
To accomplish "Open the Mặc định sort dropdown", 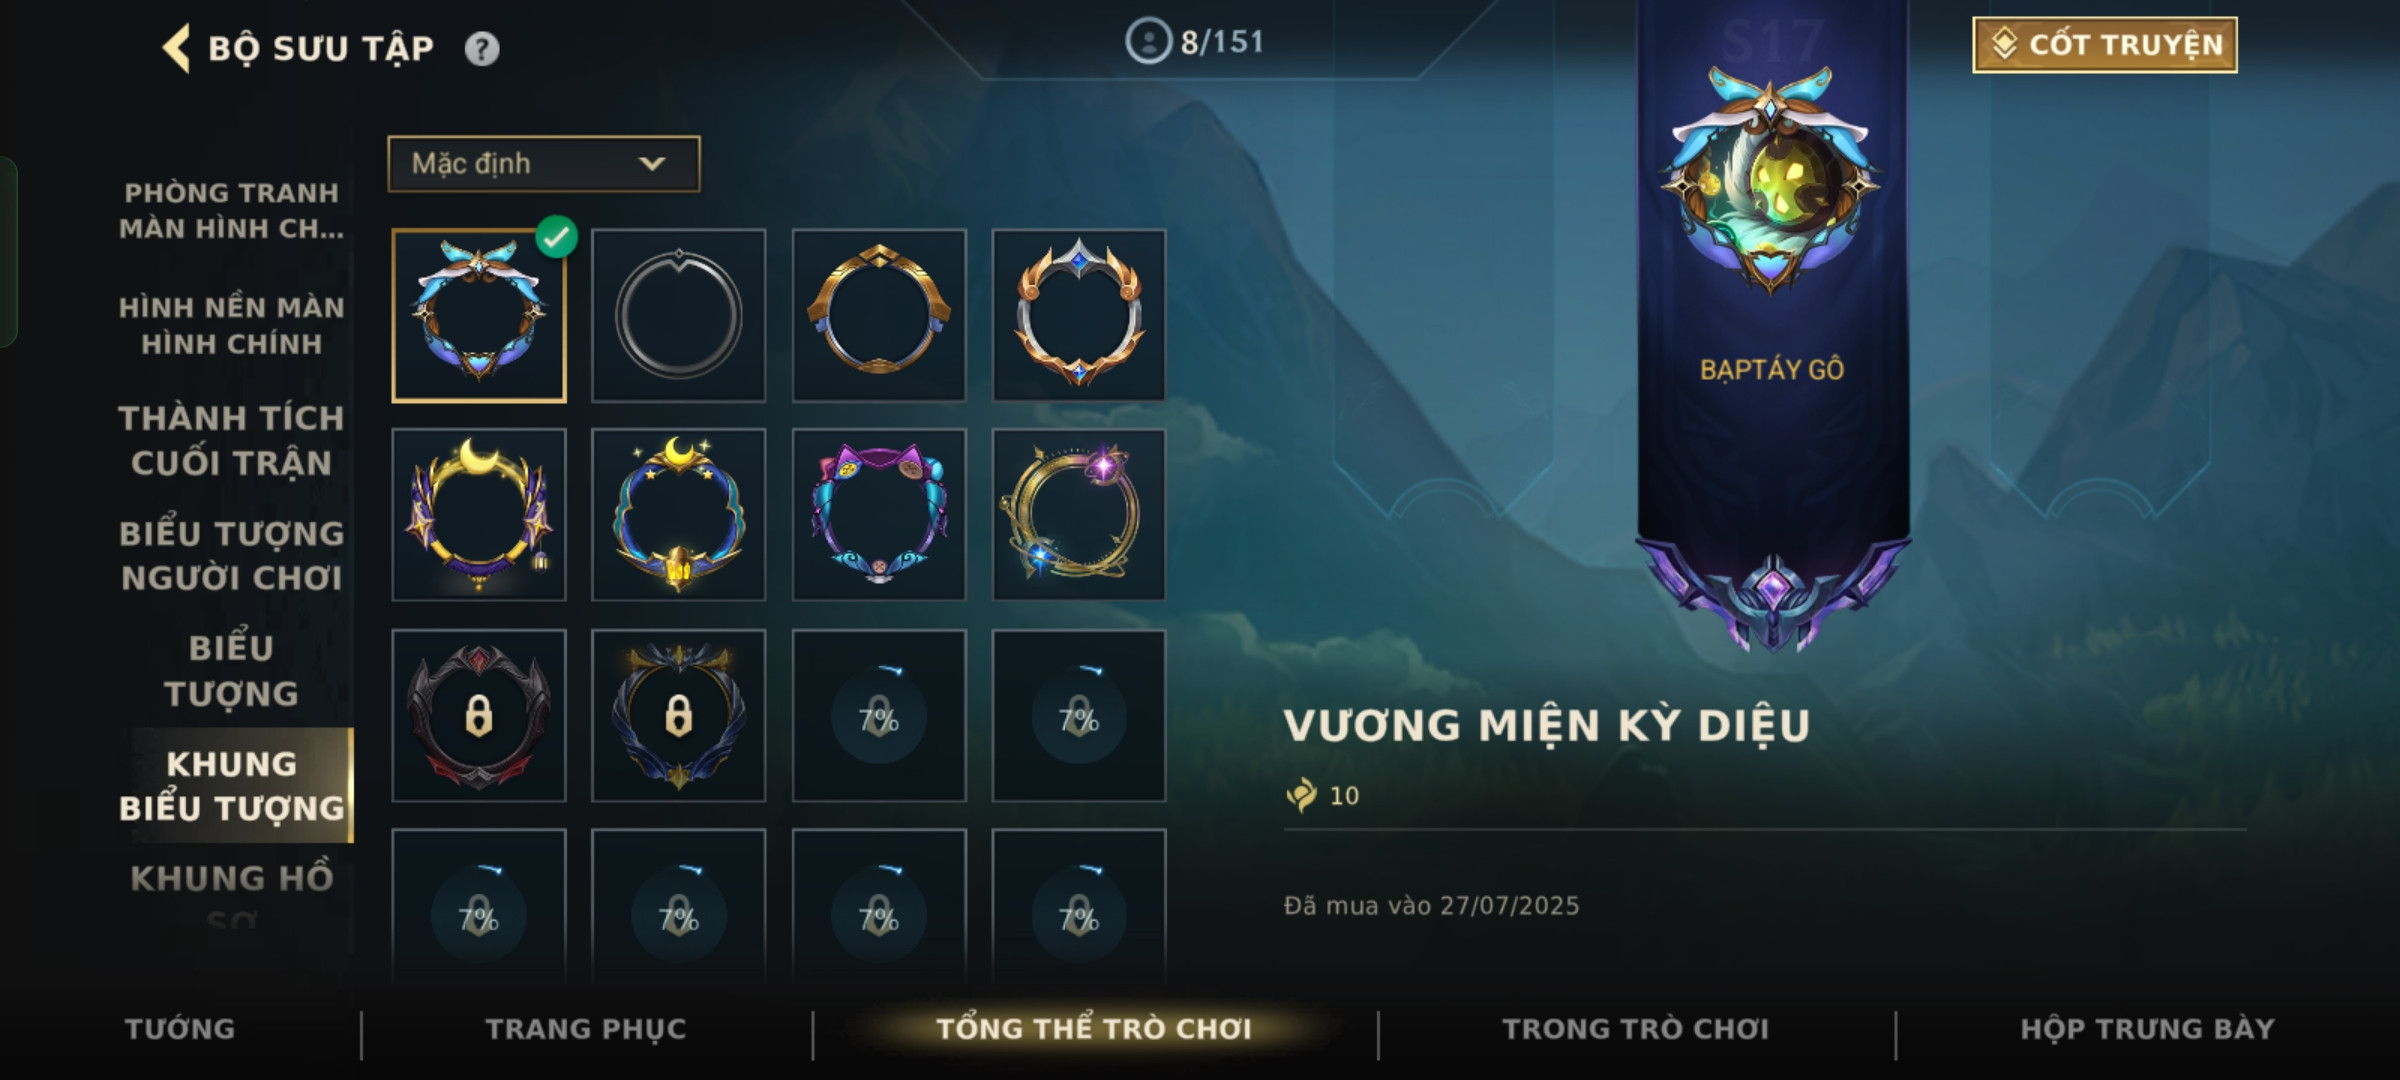I will point(544,164).
